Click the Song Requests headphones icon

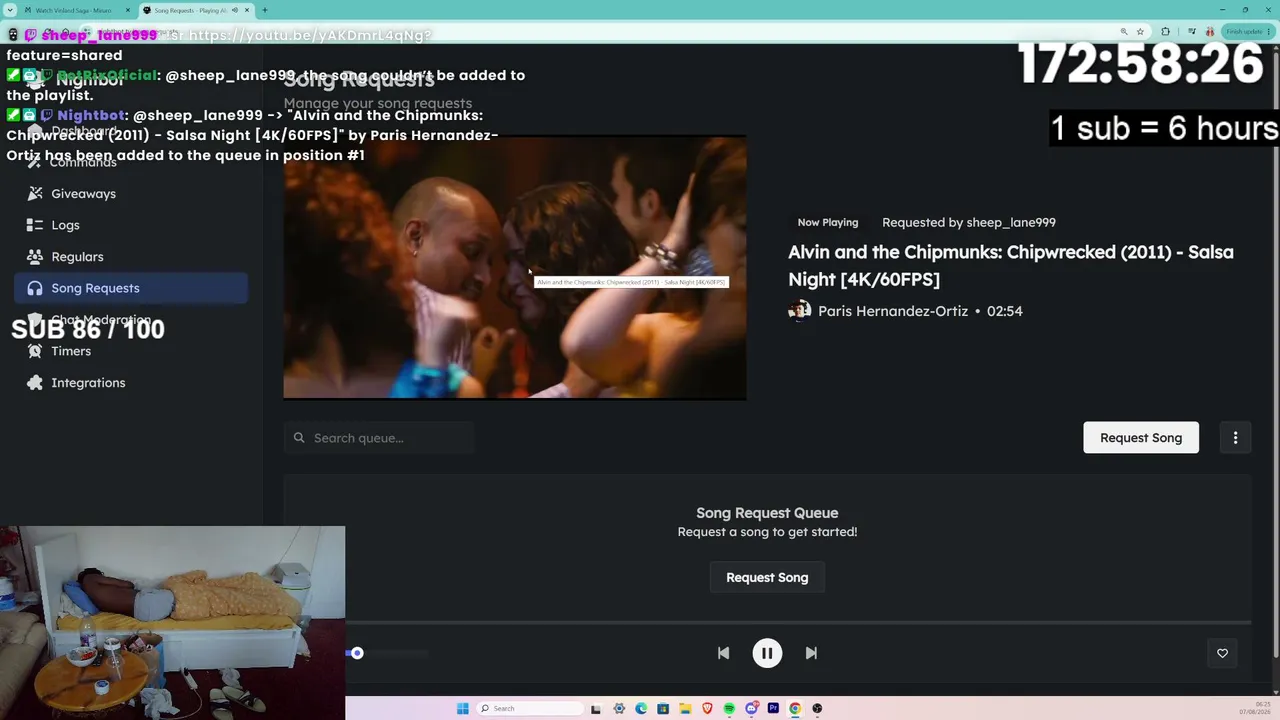[x=35, y=288]
